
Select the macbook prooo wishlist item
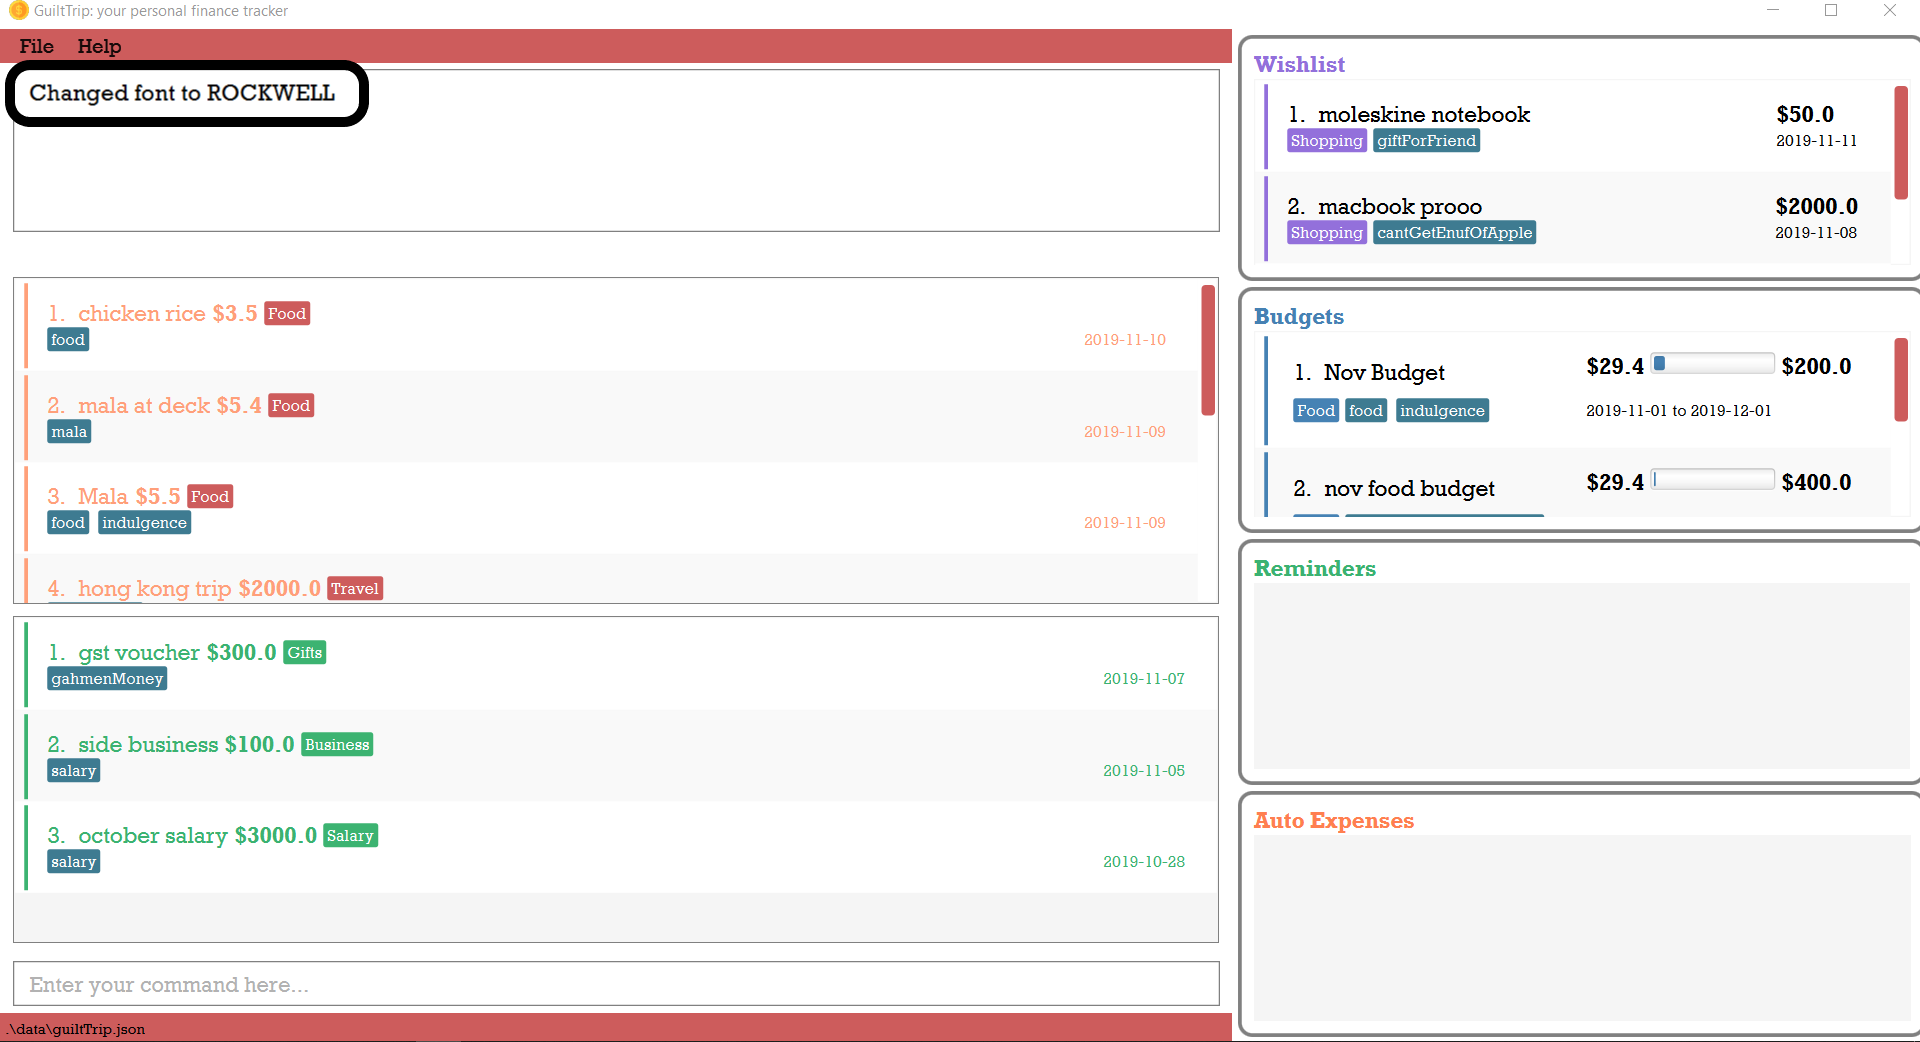click(1577, 218)
